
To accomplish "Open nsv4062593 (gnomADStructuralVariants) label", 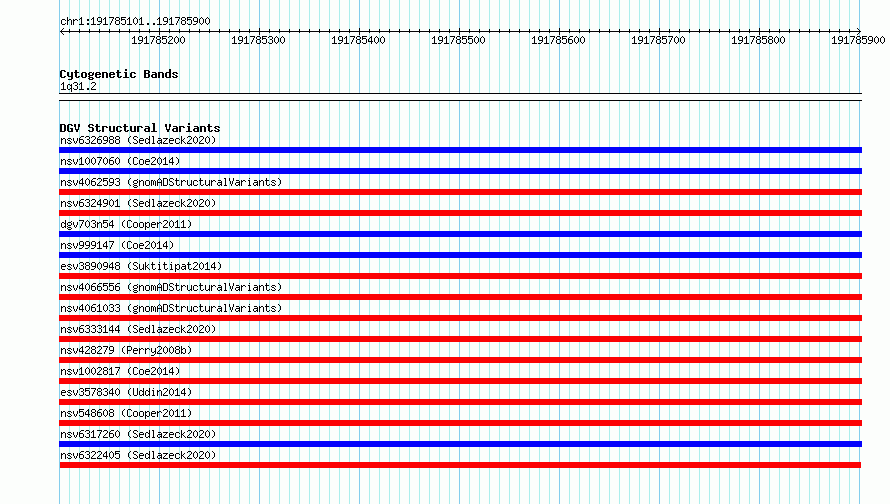I will click(171, 182).
